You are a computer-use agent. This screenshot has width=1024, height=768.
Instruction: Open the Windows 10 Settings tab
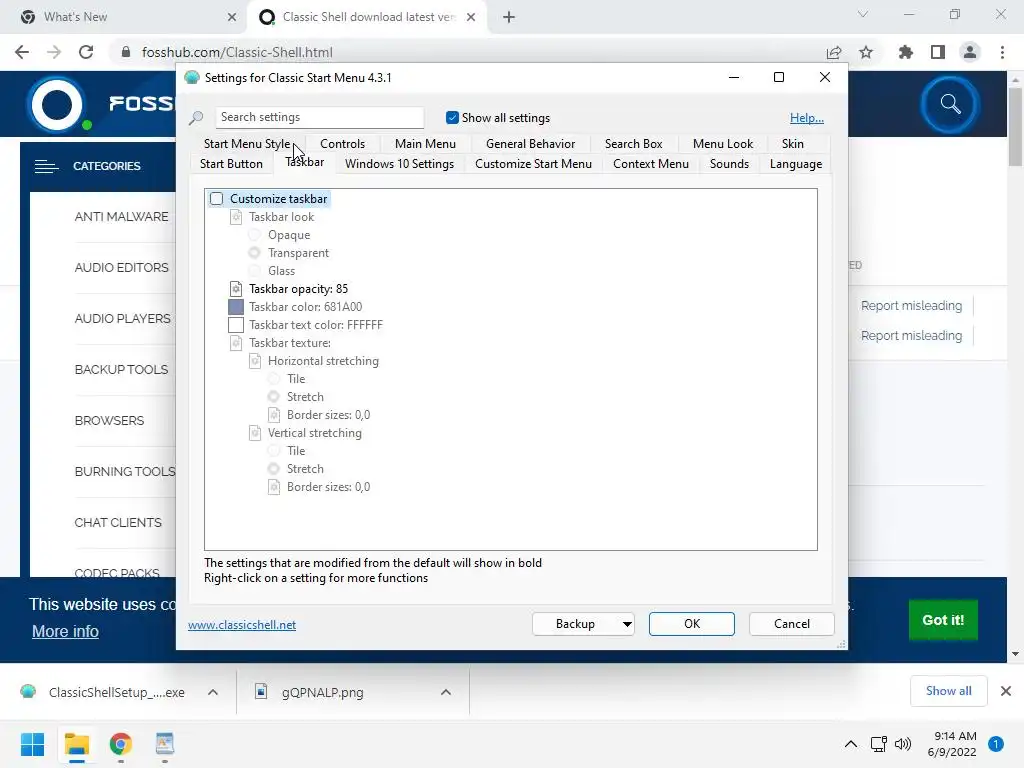point(400,164)
